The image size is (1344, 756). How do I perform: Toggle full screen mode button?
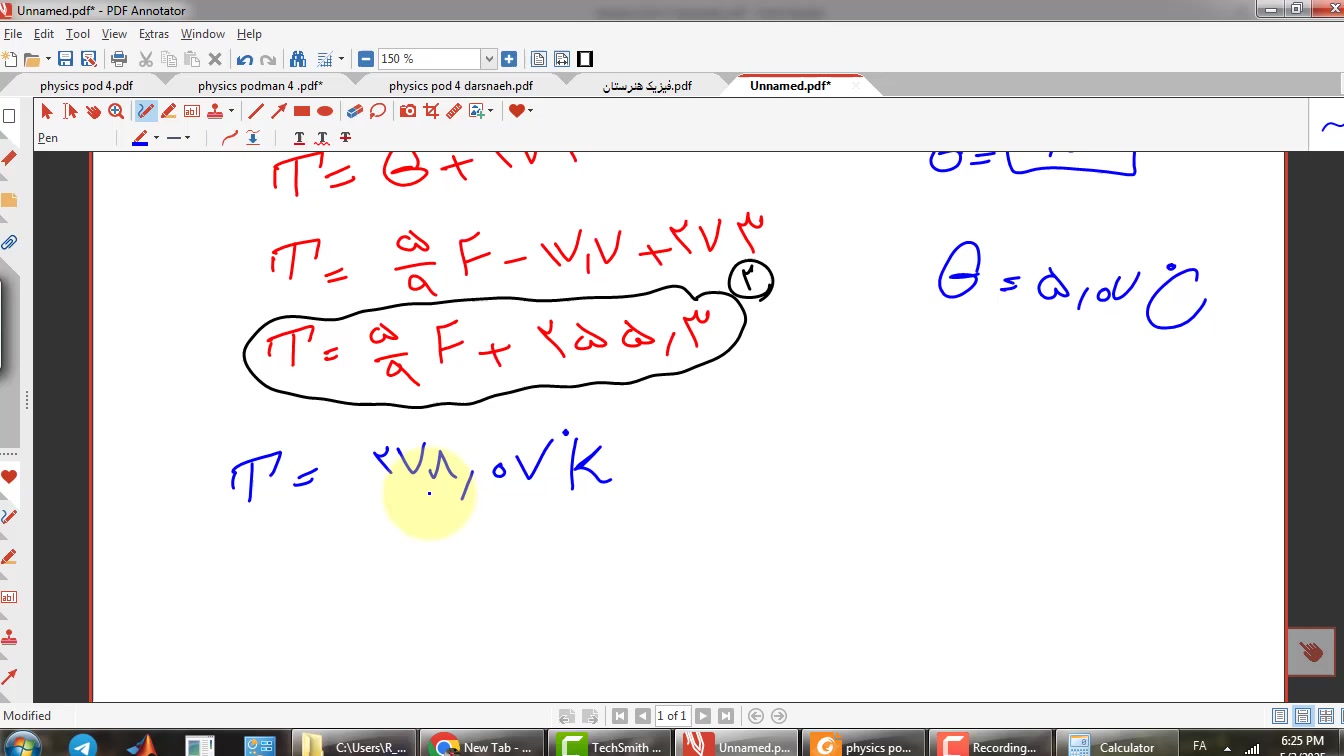coord(585,59)
